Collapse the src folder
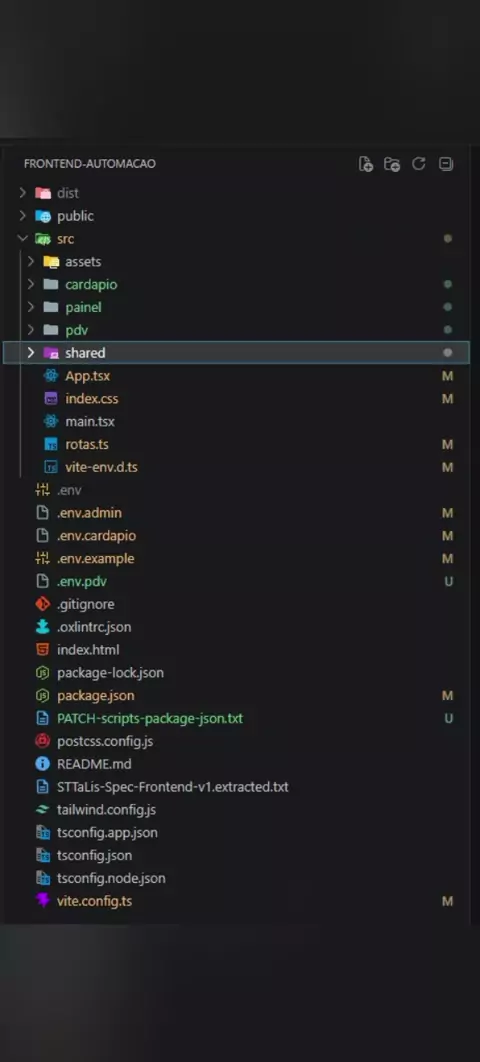 pyautogui.click(x=22, y=238)
